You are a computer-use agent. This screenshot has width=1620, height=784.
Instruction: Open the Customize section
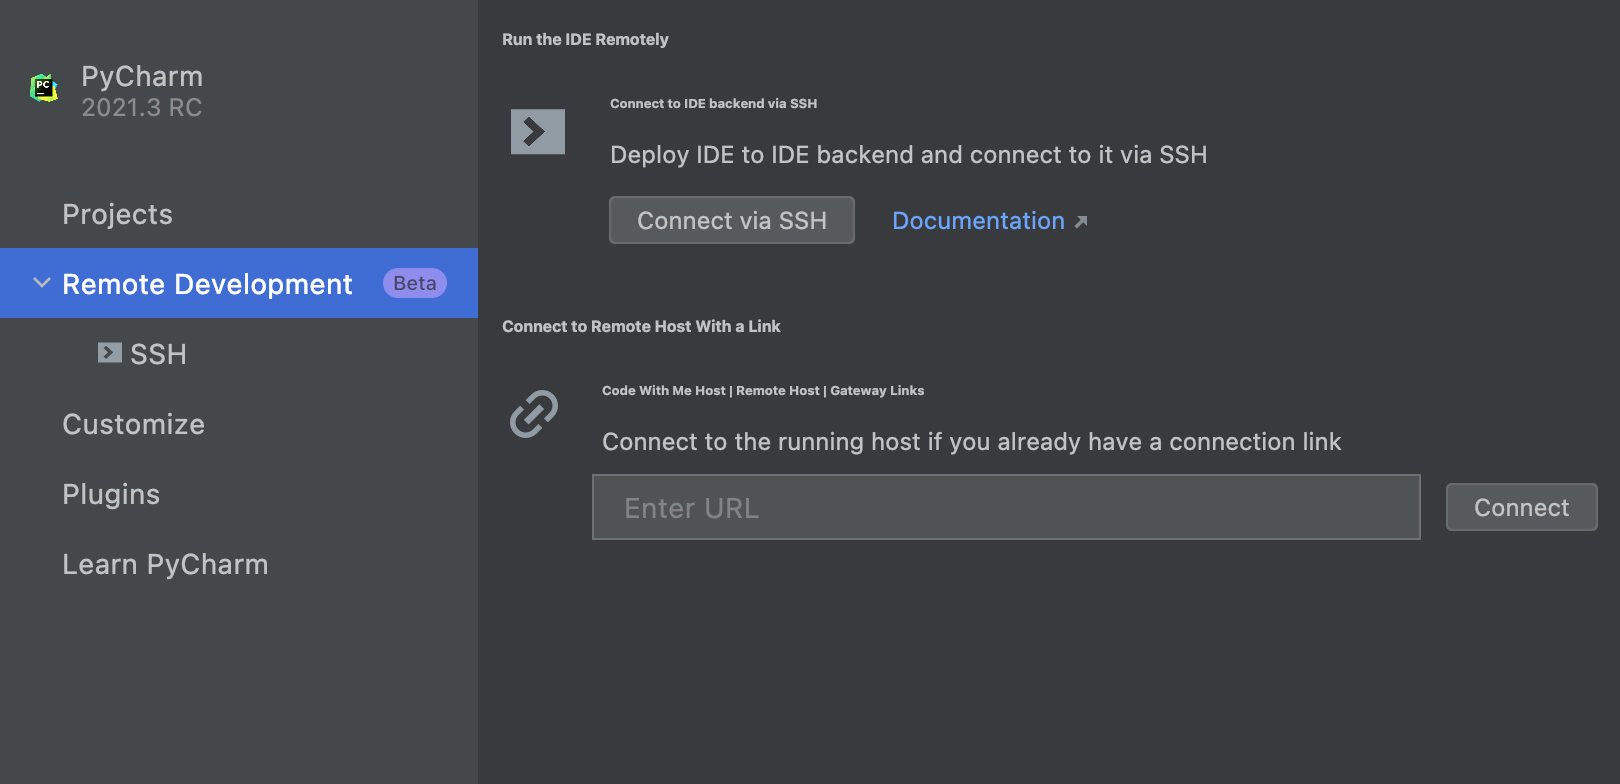point(134,424)
